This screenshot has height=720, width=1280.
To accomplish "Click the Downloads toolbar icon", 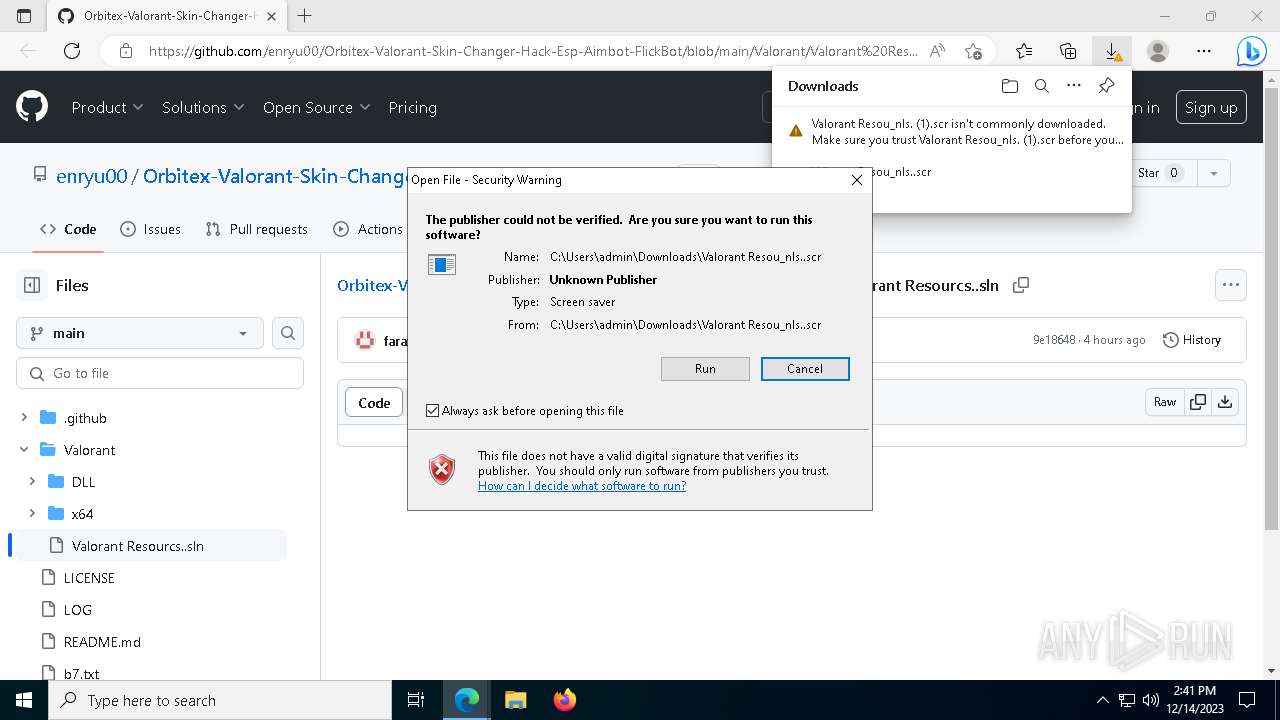I will point(1112,51).
